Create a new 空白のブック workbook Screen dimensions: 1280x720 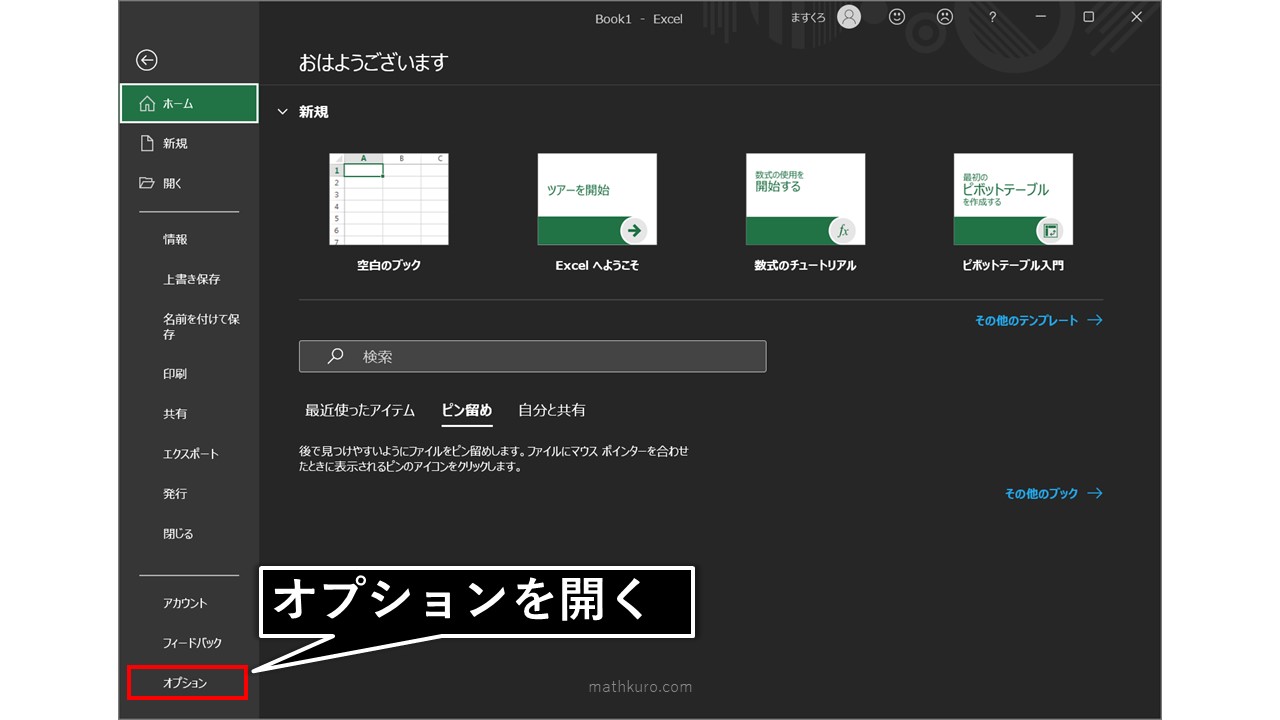pos(387,198)
